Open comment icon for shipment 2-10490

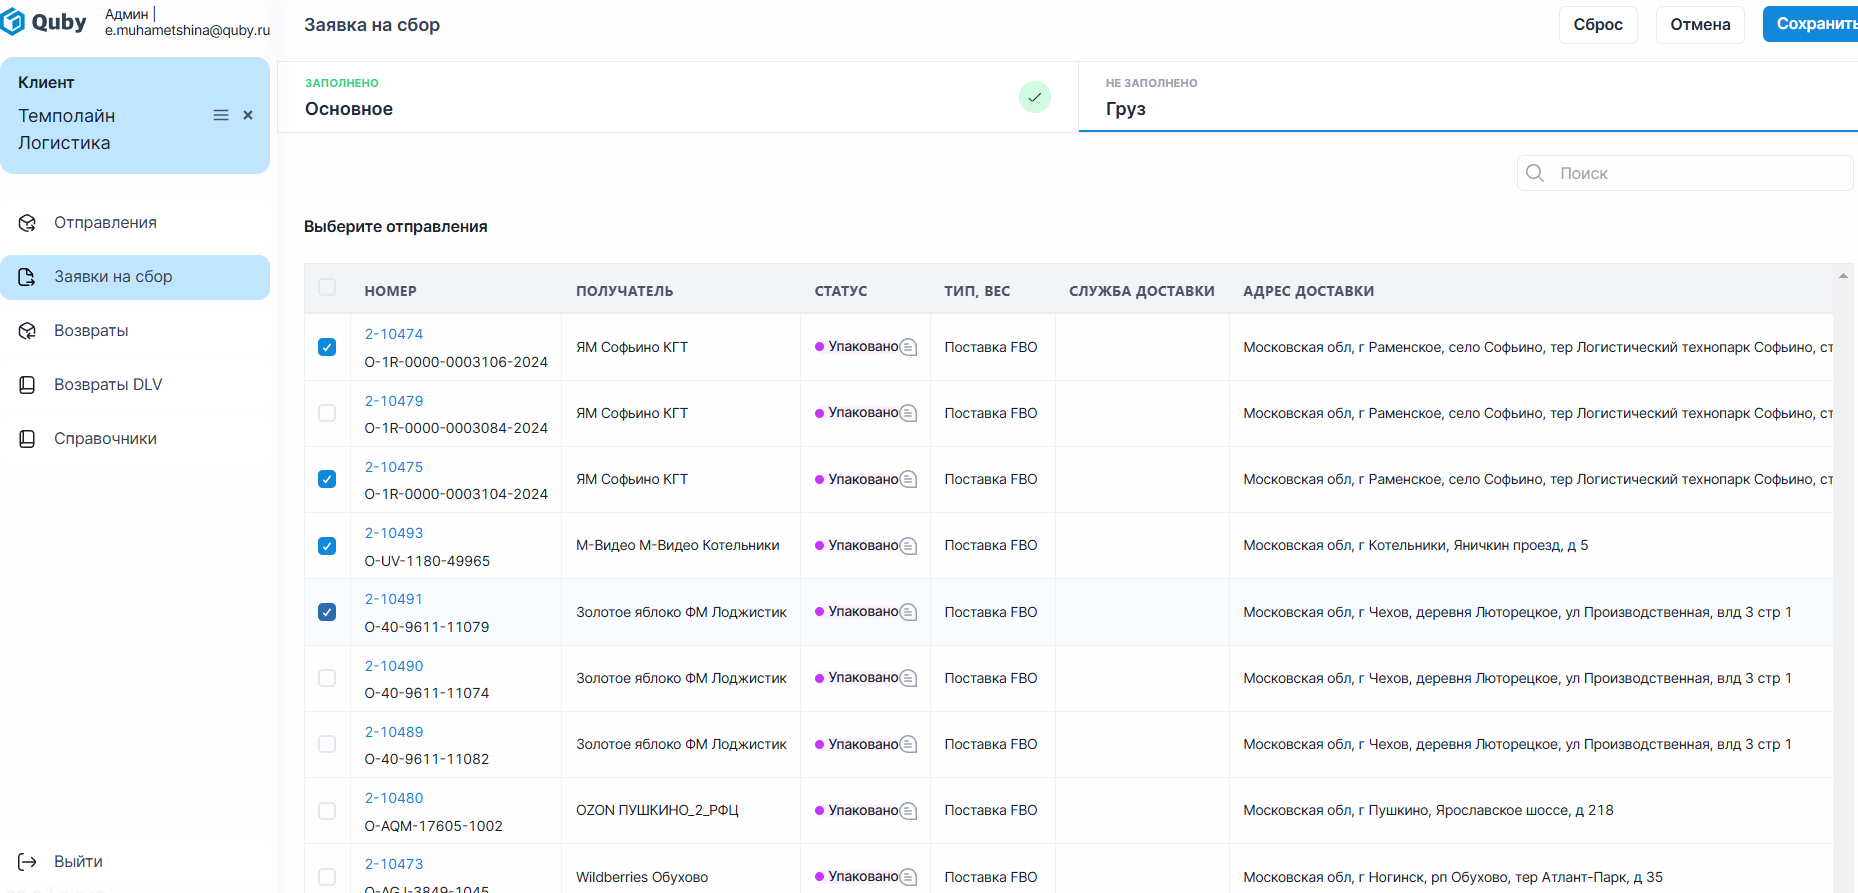[x=908, y=678]
